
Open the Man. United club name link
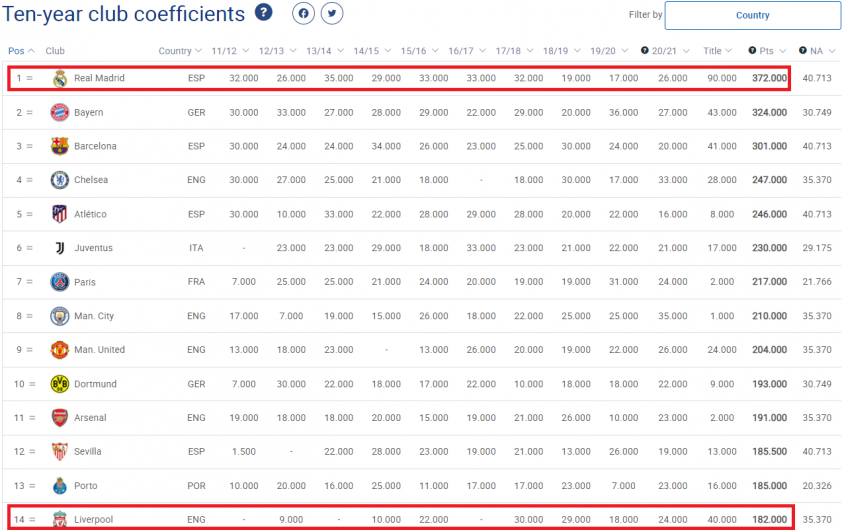point(99,350)
